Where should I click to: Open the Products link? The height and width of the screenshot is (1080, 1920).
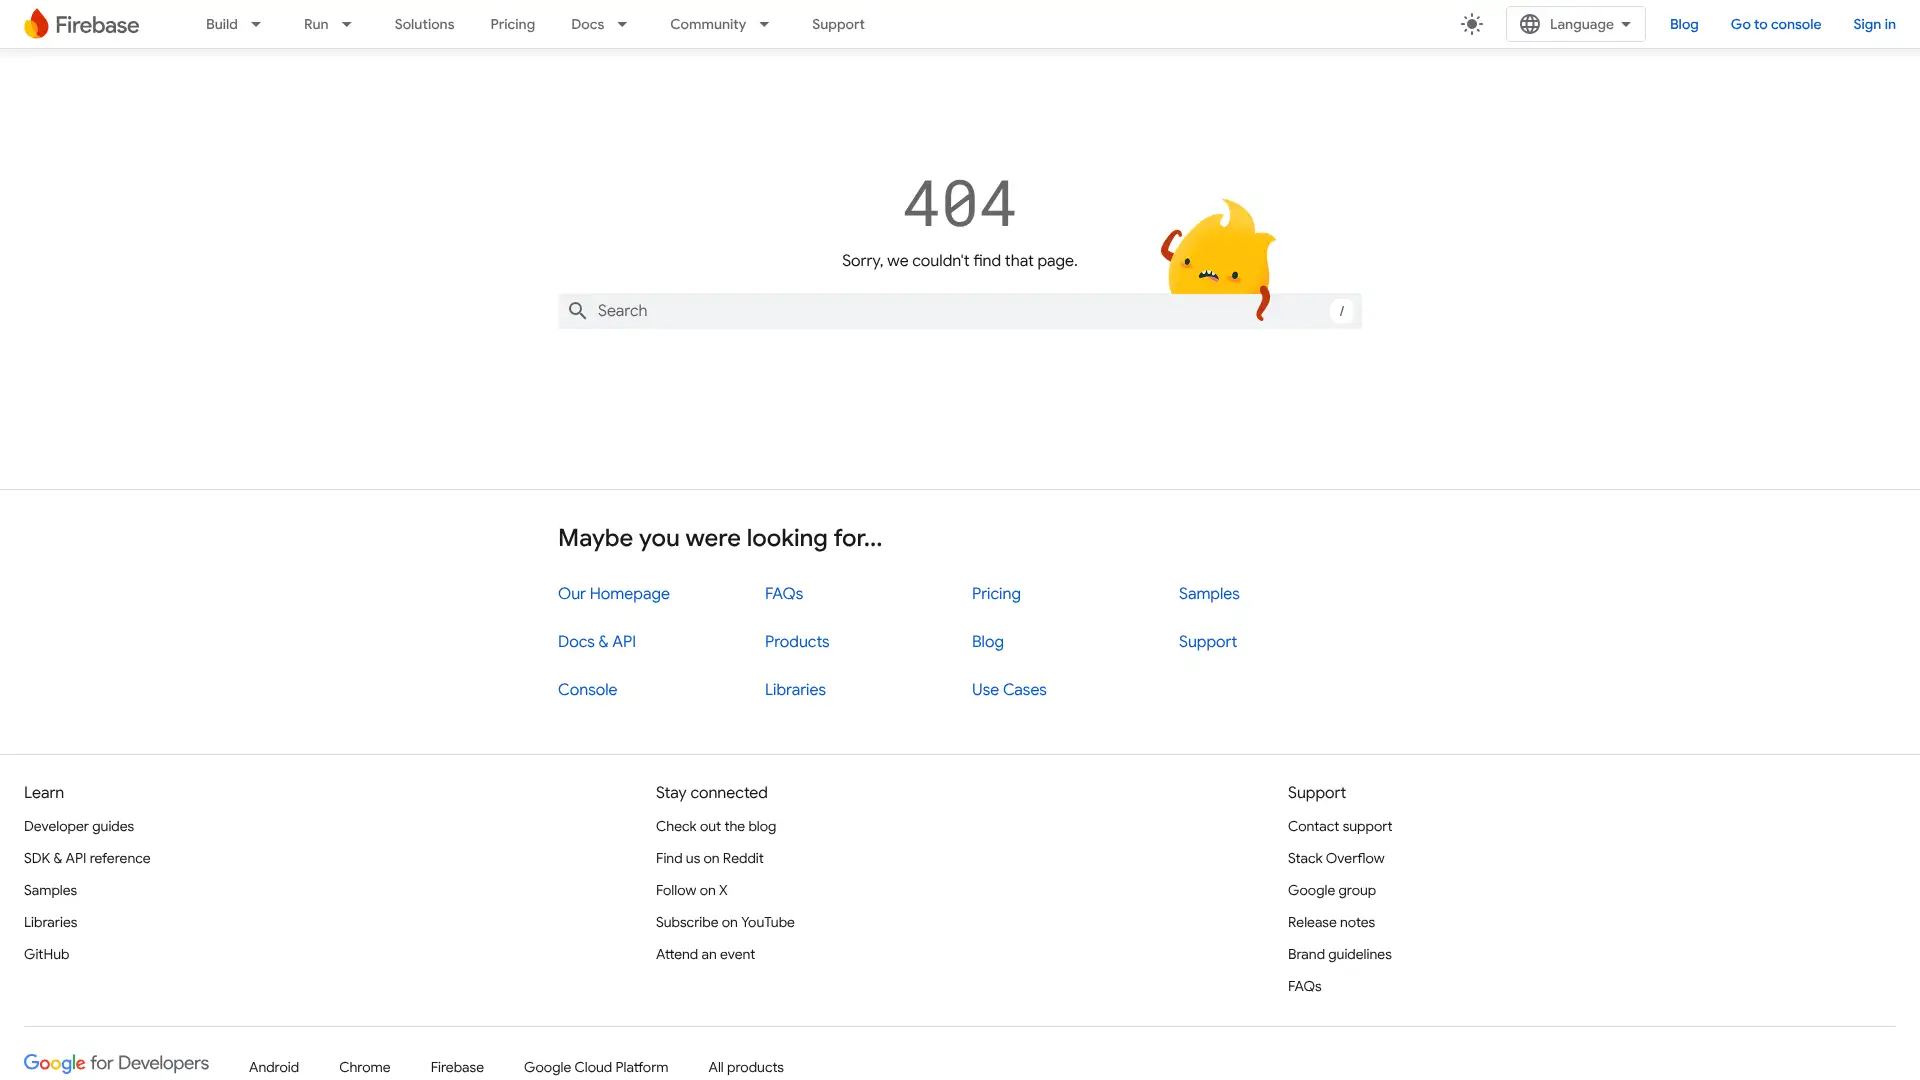pos(796,642)
